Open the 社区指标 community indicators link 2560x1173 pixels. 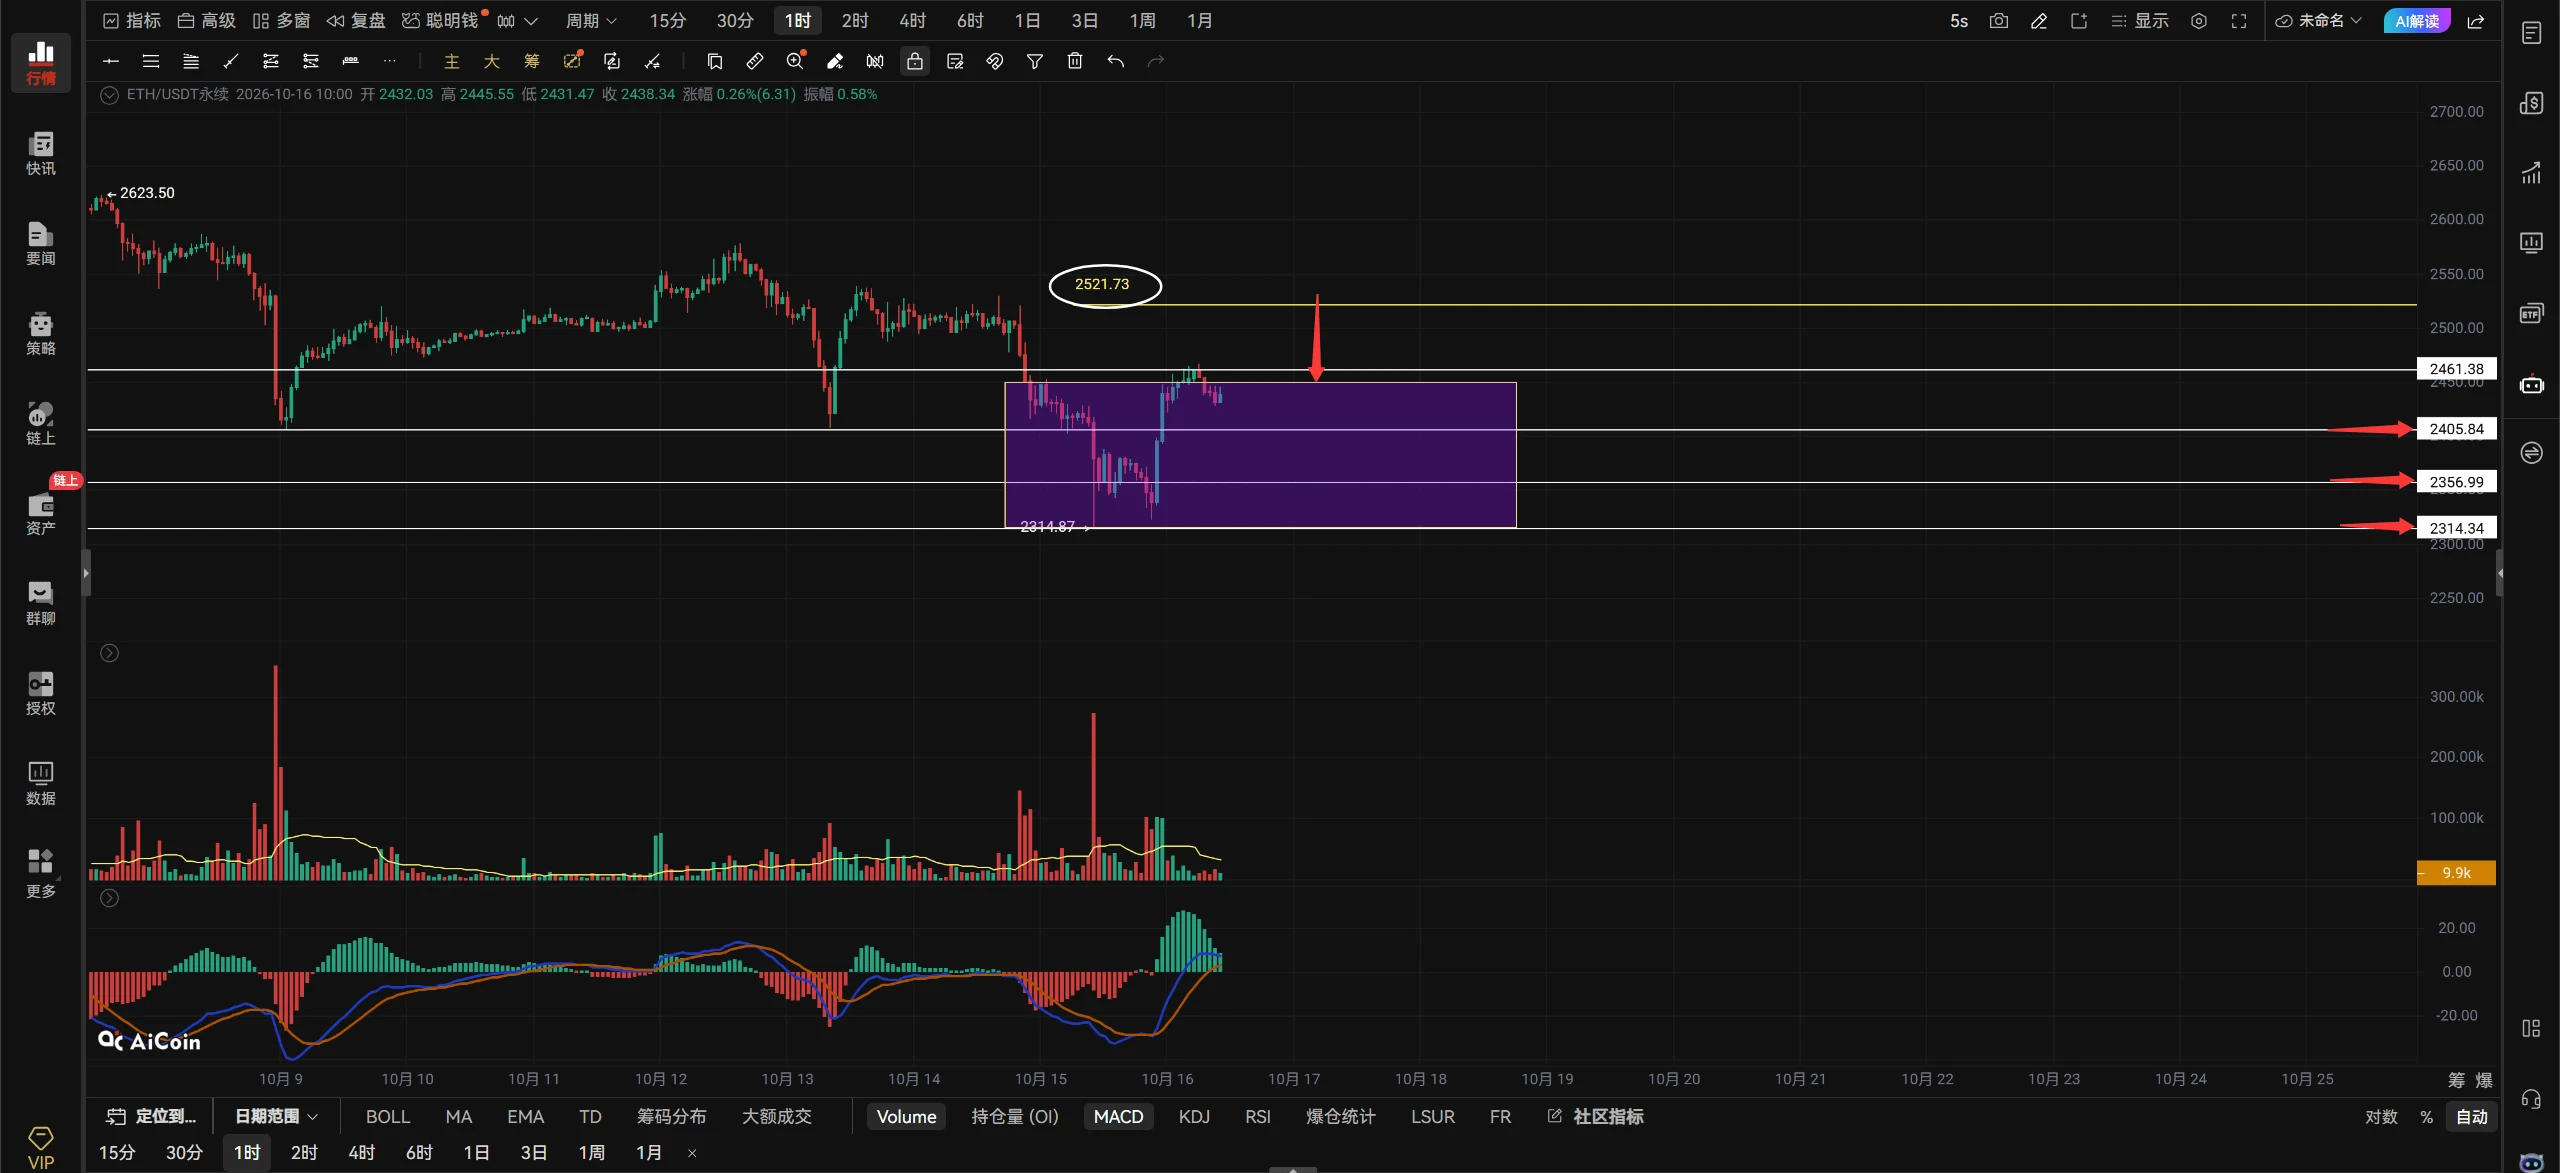(1596, 1116)
